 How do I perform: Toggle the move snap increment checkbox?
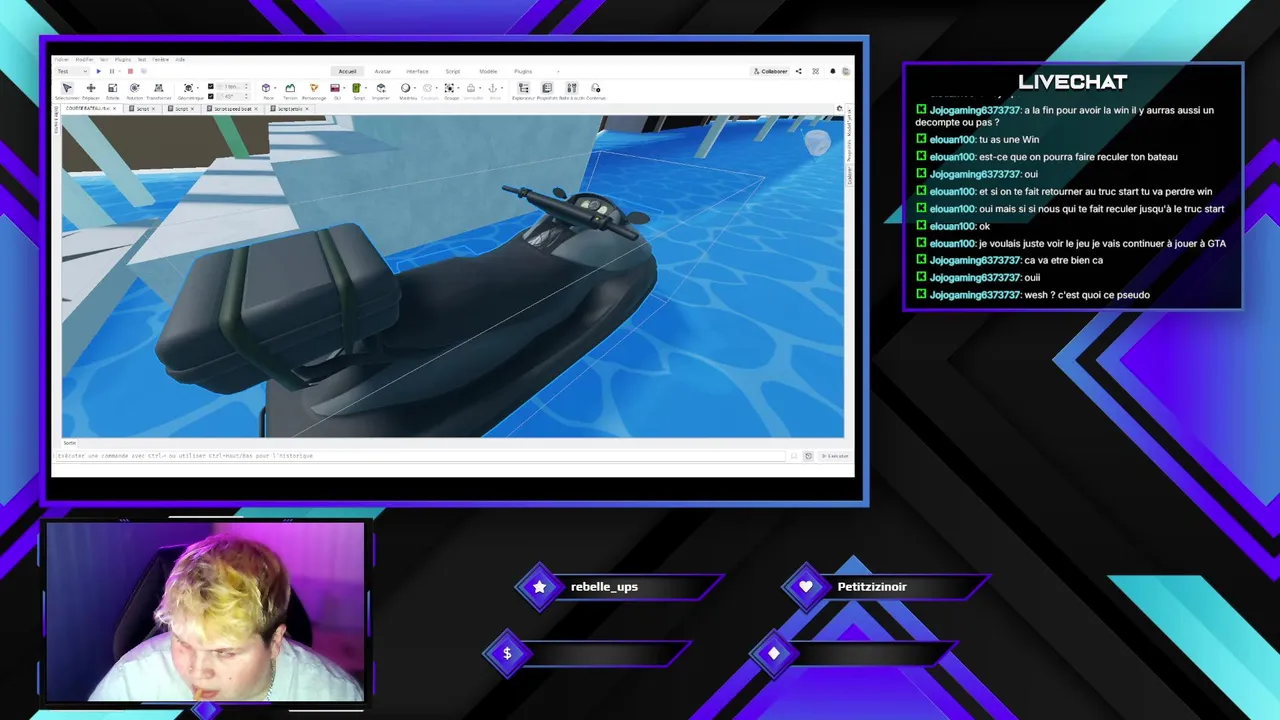(x=211, y=86)
